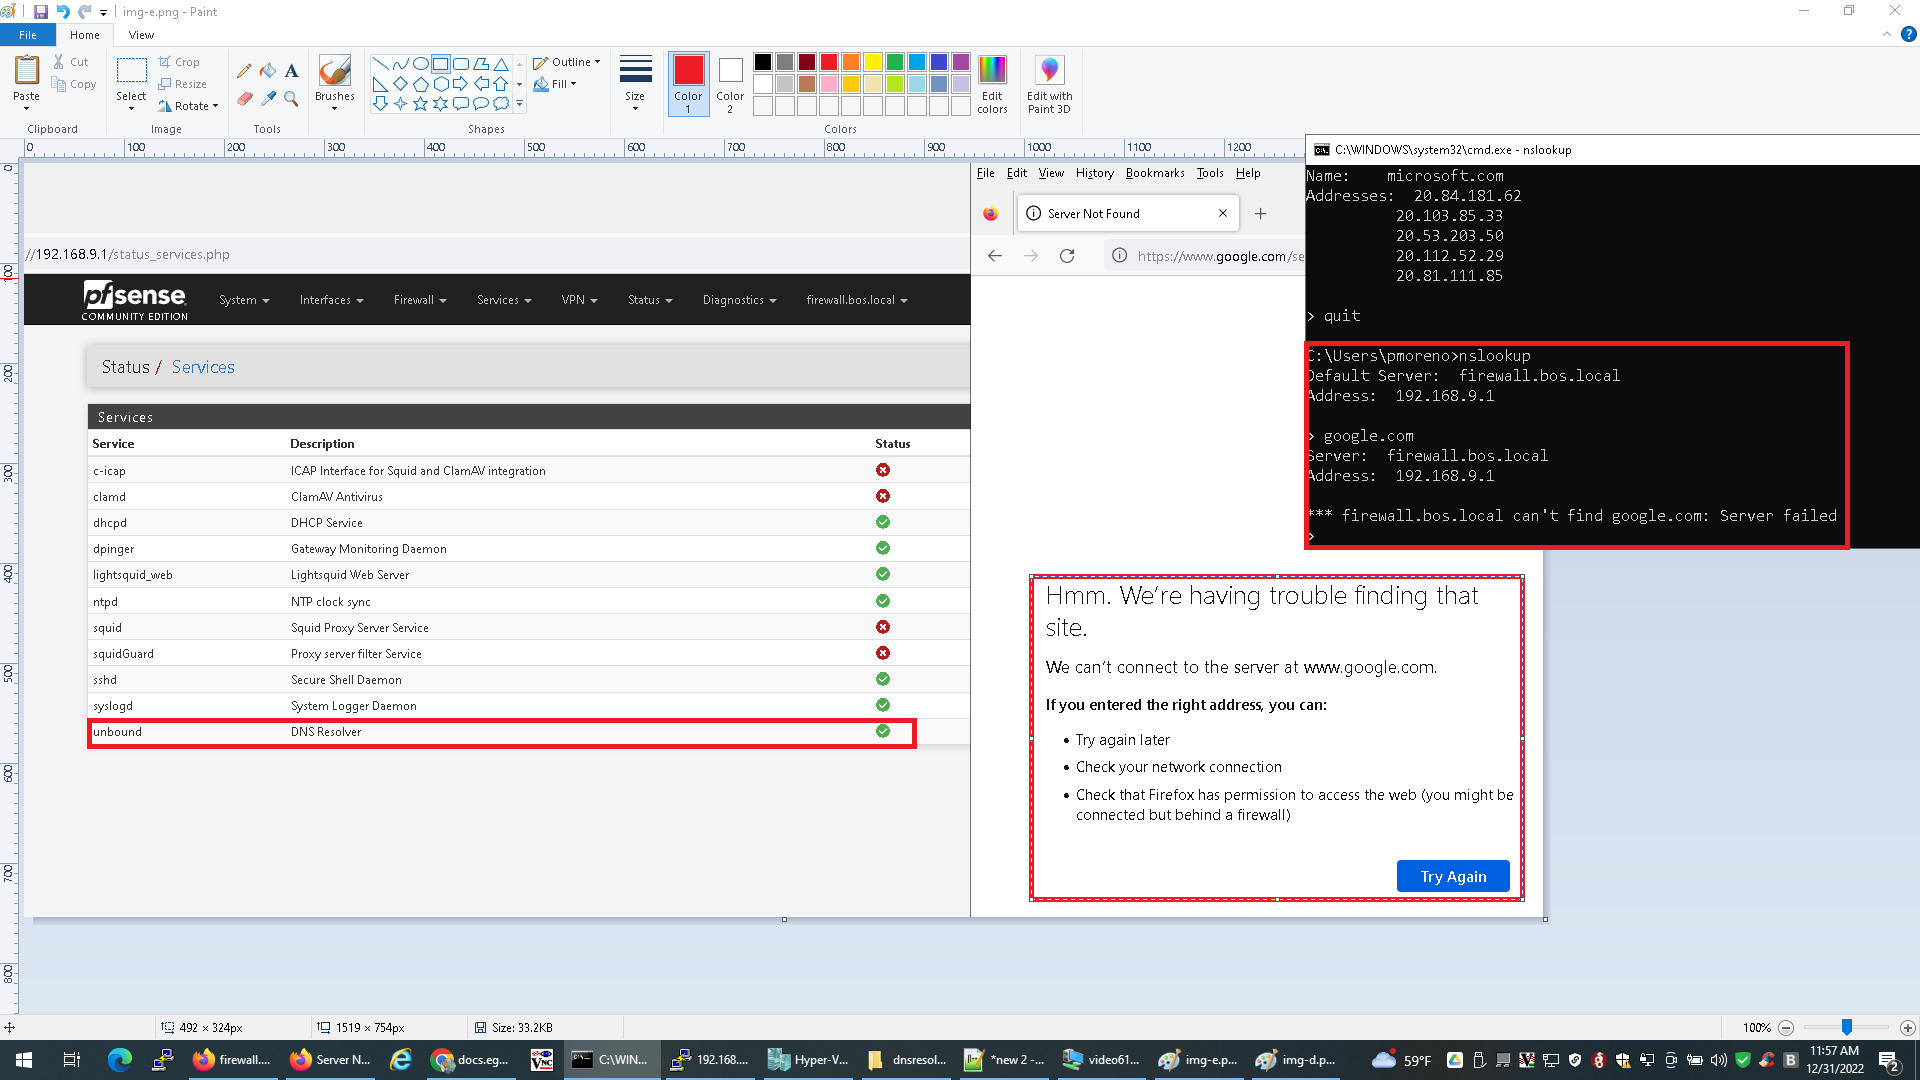The width and height of the screenshot is (1920, 1080).
Task: Click Services breadcrumb link in pfSense
Action: pyautogui.click(x=203, y=367)
